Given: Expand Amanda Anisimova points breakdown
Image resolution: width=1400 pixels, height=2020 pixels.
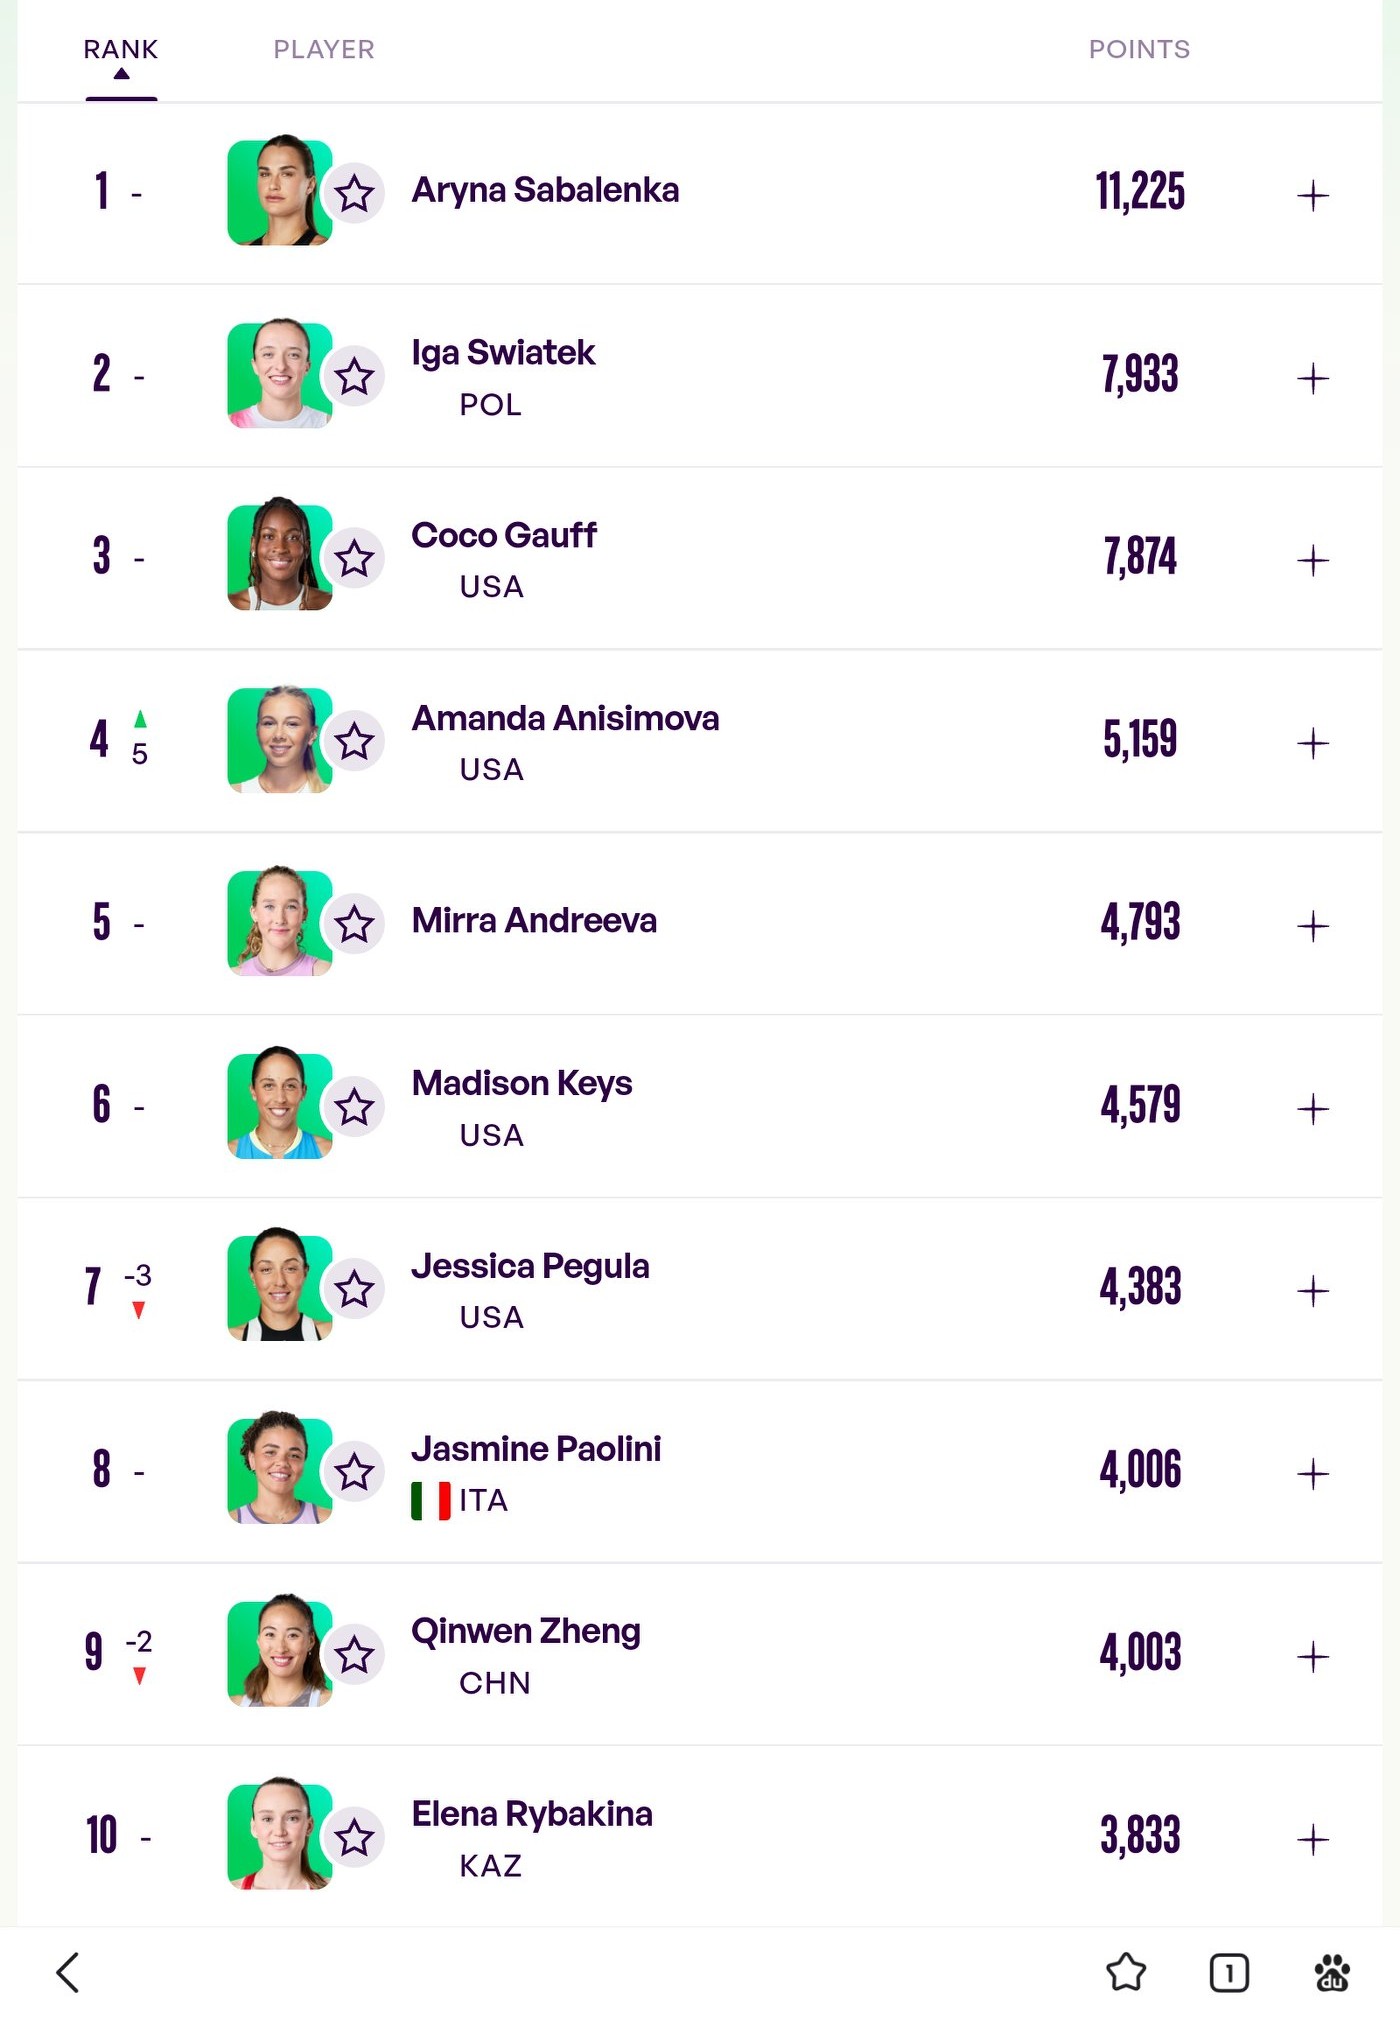Looking at the screenshot, I should pos(1312,743).
